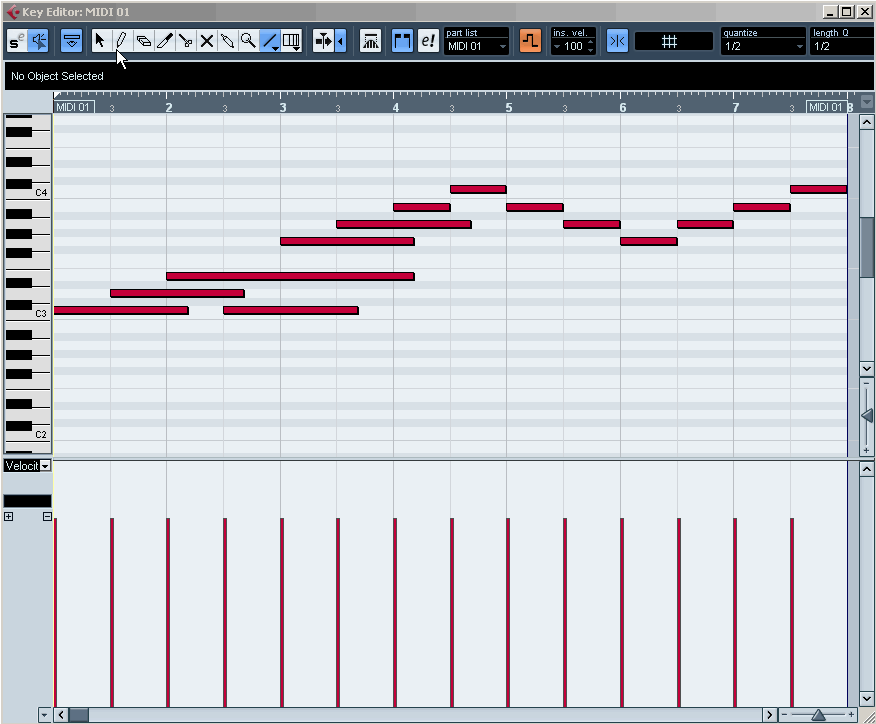The height and width of the screenshot is (724, 876).
Task: Select the Split scissors tool
Action: pyautogui.click(x=185, y=41)
